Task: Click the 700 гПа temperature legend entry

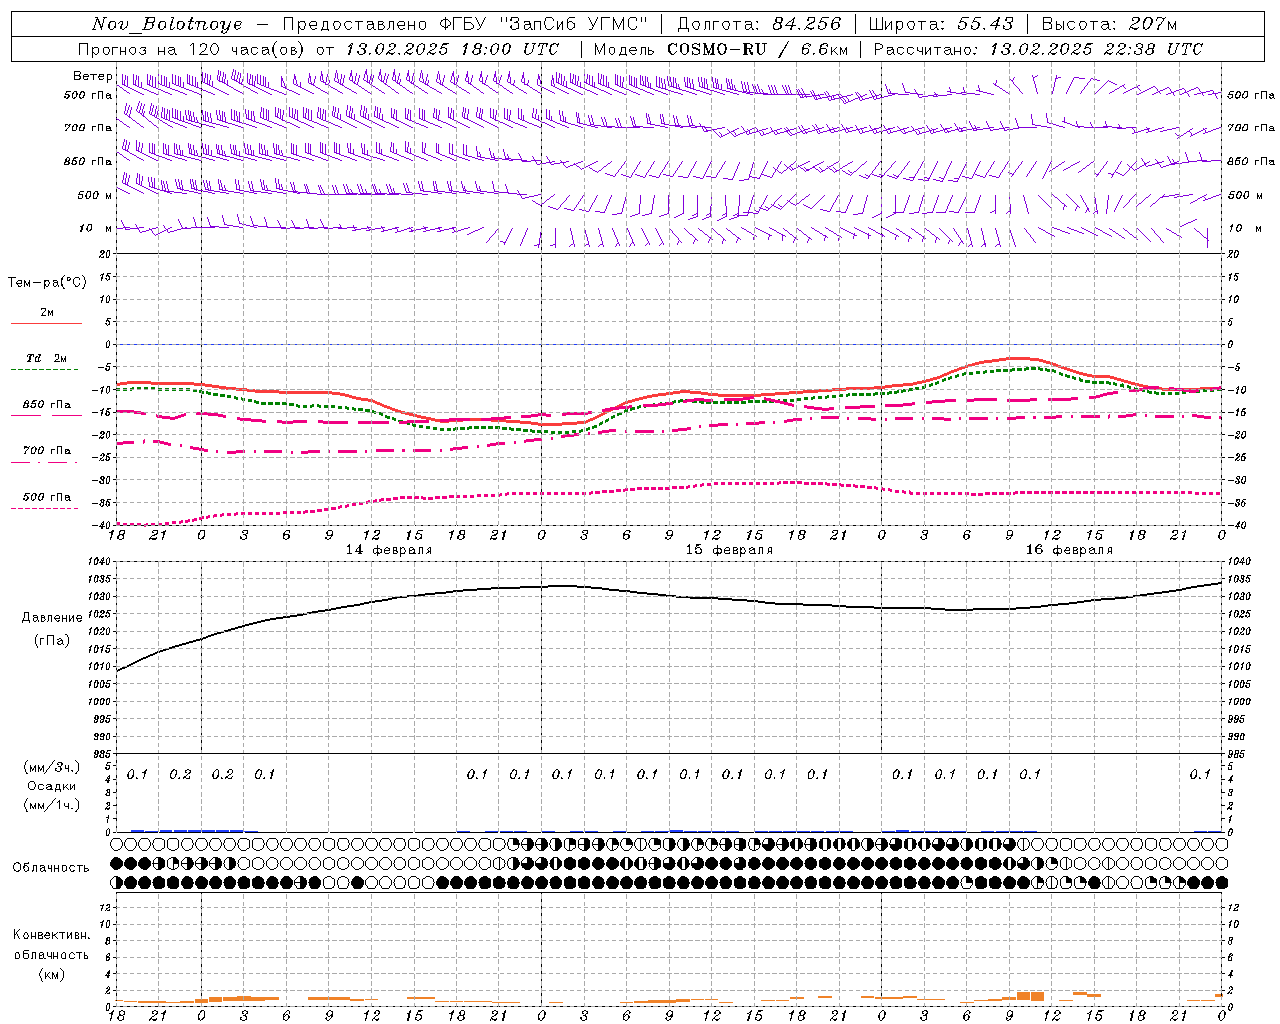Action: (47, 450)
